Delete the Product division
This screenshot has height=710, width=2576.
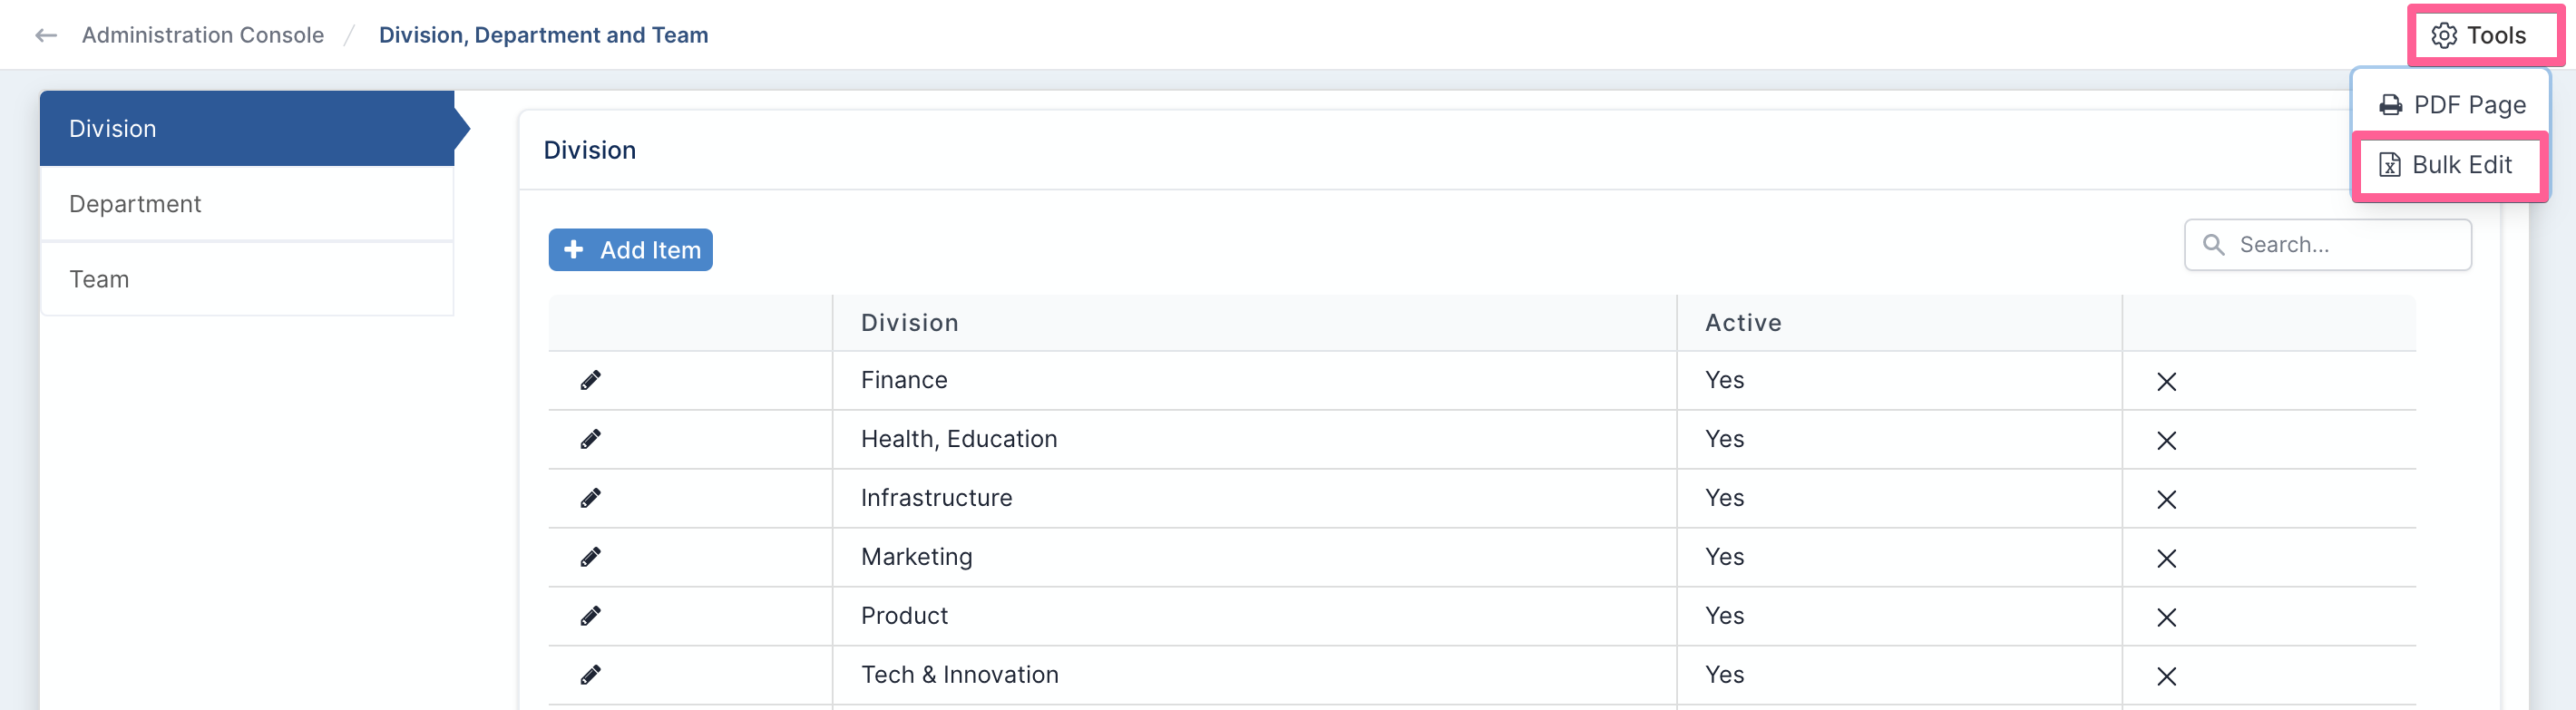(x=2166, y=618)
